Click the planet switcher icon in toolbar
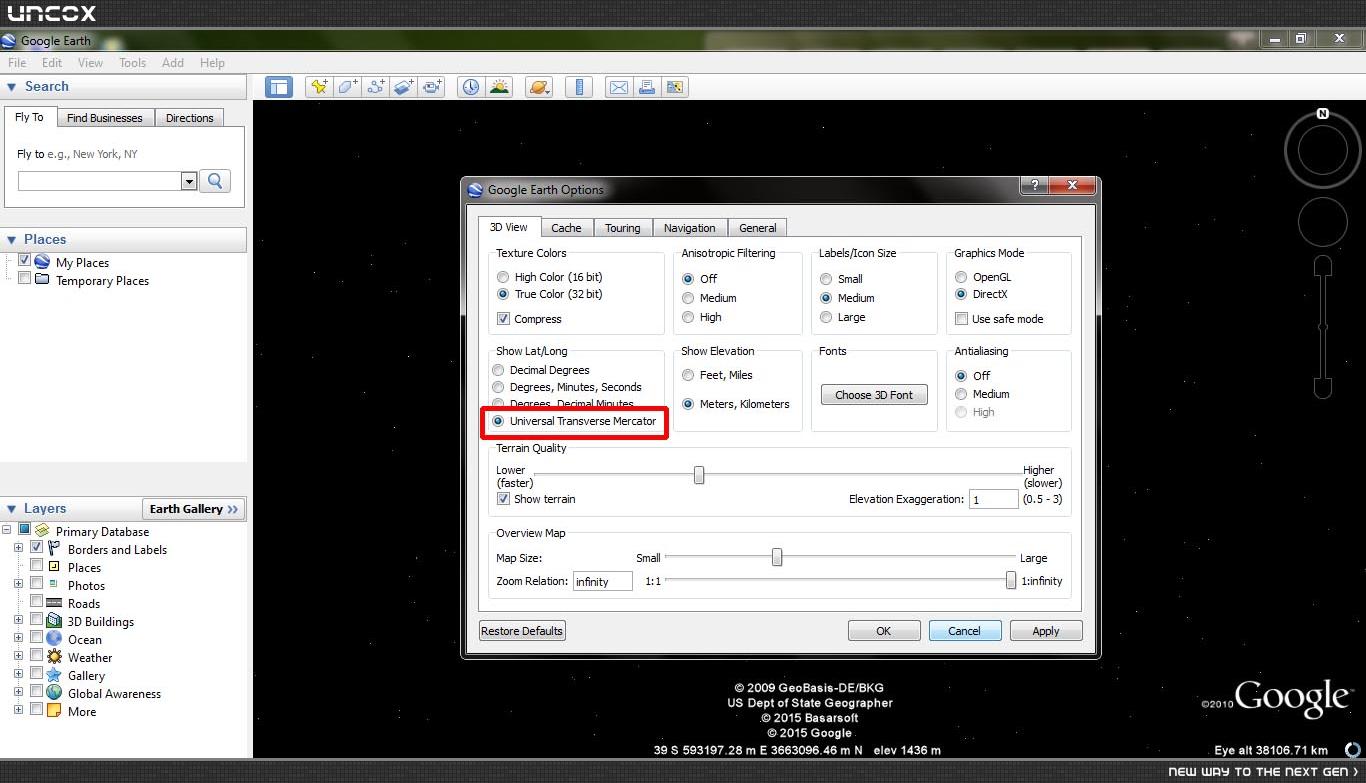The image size is (1366, 783). pos(538,87)
